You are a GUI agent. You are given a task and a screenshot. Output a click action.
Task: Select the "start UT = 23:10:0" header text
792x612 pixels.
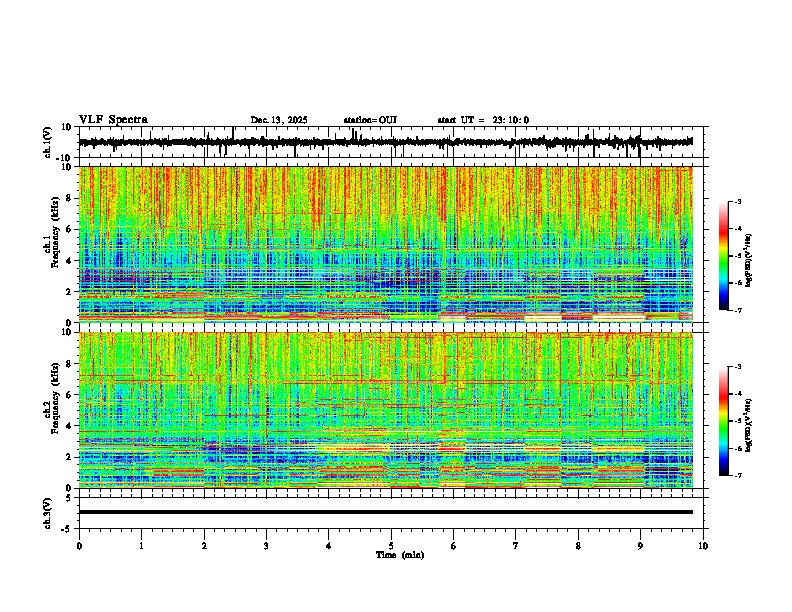(x=483, y=120)
